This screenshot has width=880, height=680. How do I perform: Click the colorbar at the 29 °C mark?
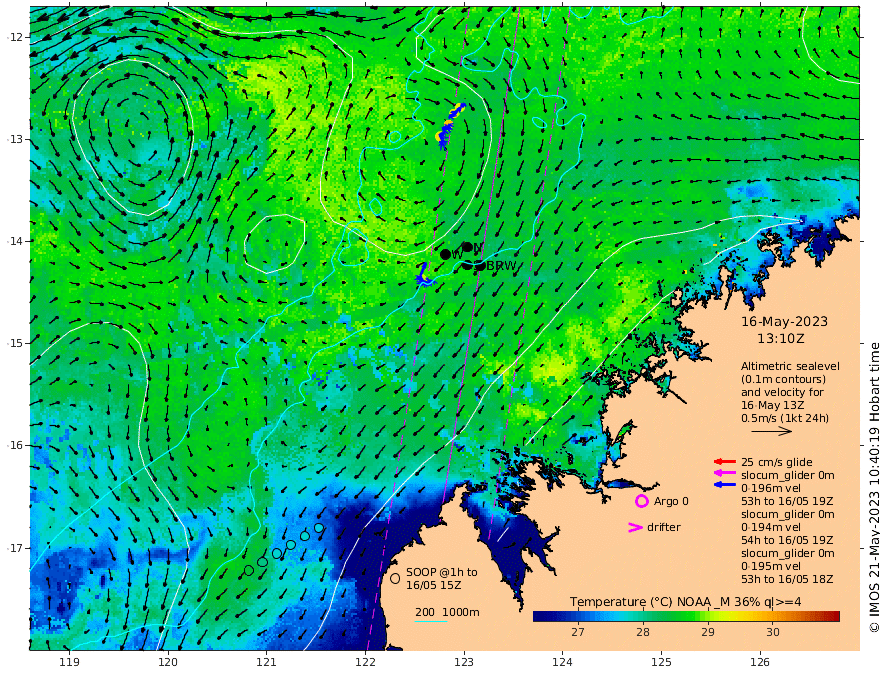point(708,616)
